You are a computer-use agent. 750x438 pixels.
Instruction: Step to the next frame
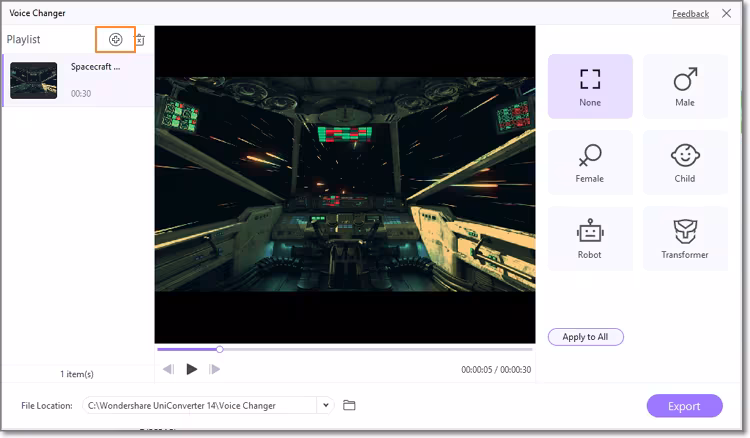pyautogui.click(x=214, y=369)
